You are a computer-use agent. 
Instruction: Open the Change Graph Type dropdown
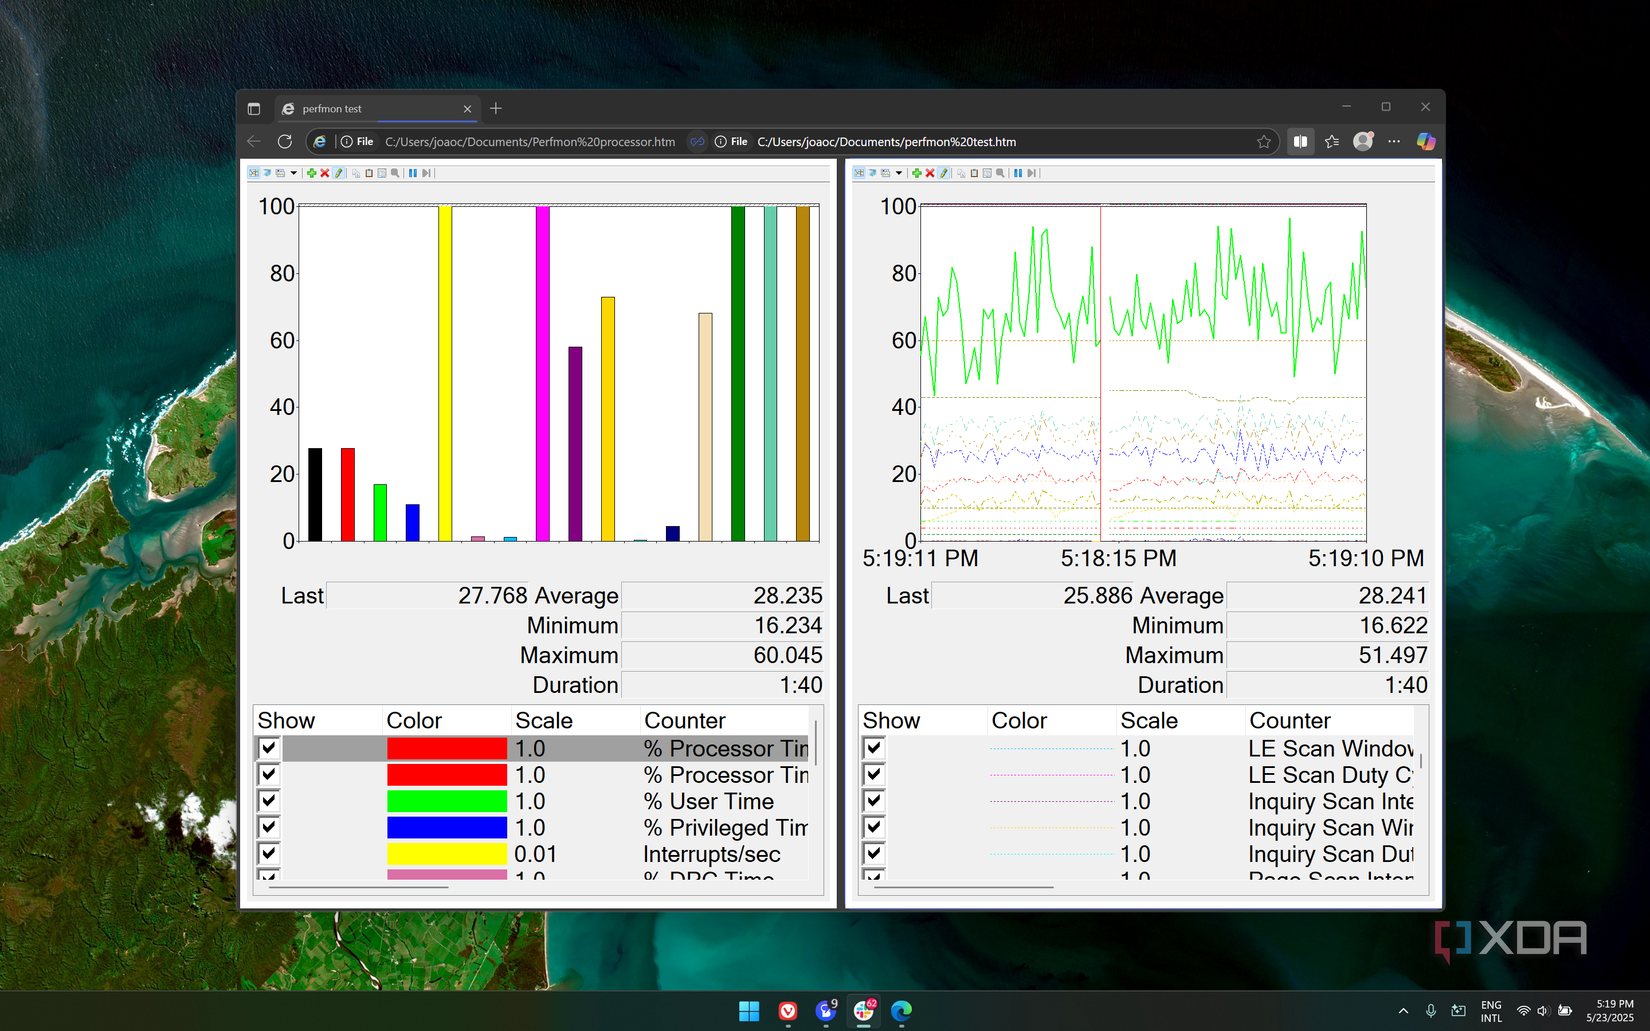click(293, 173)
